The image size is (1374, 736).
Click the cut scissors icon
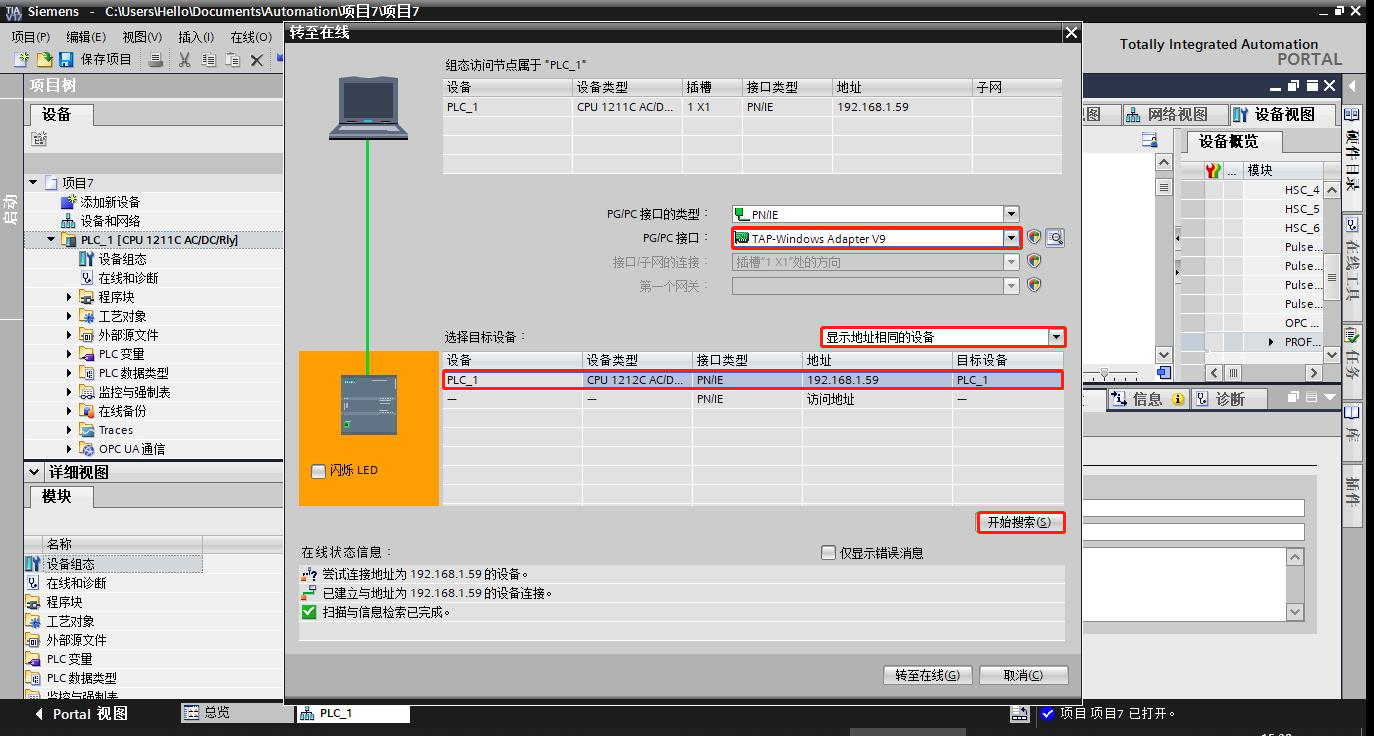pyautogui.click(x=184, y=60)
